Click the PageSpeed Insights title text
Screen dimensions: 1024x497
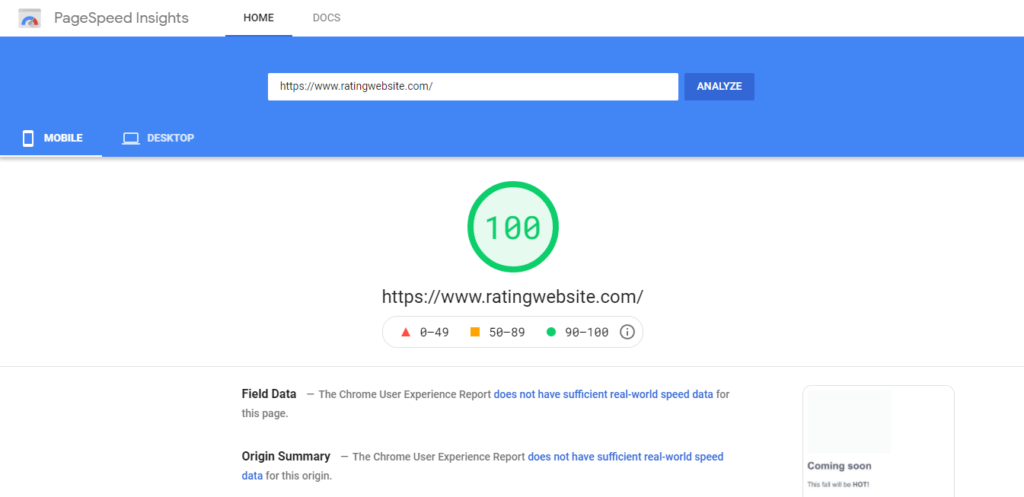coord(121,18)
